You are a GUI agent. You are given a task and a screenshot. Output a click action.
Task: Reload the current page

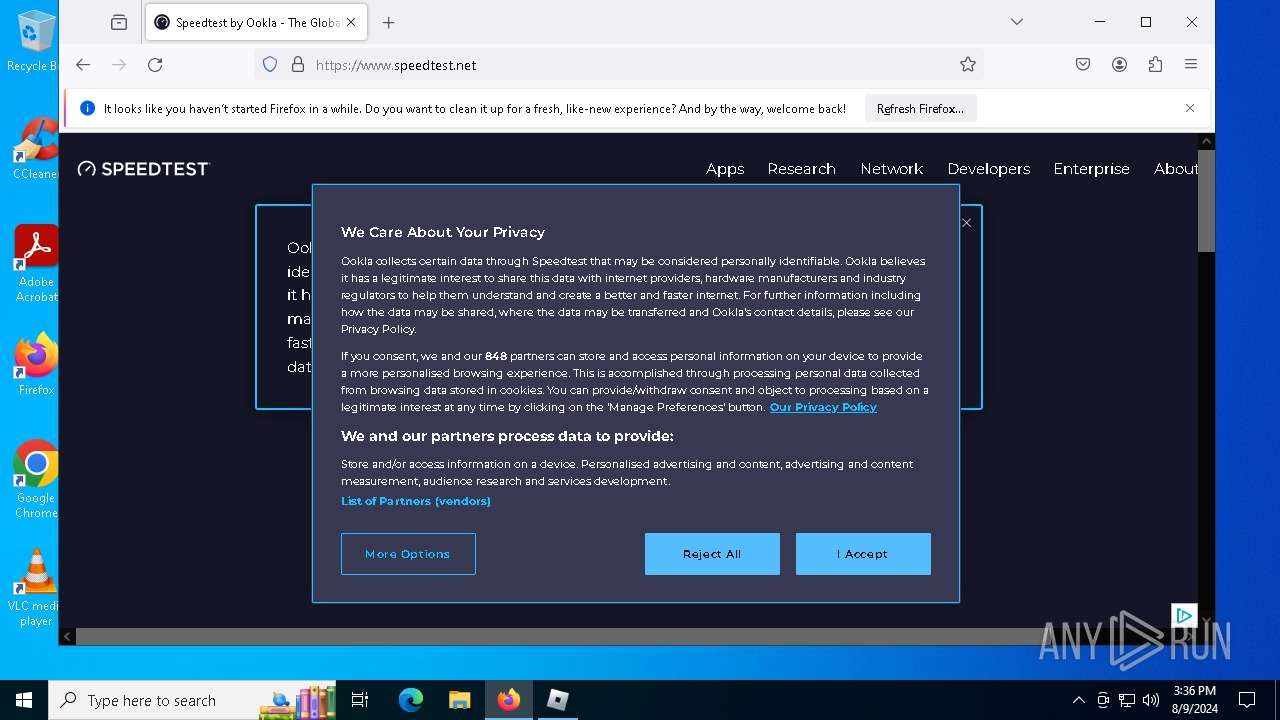click(155, 64)
